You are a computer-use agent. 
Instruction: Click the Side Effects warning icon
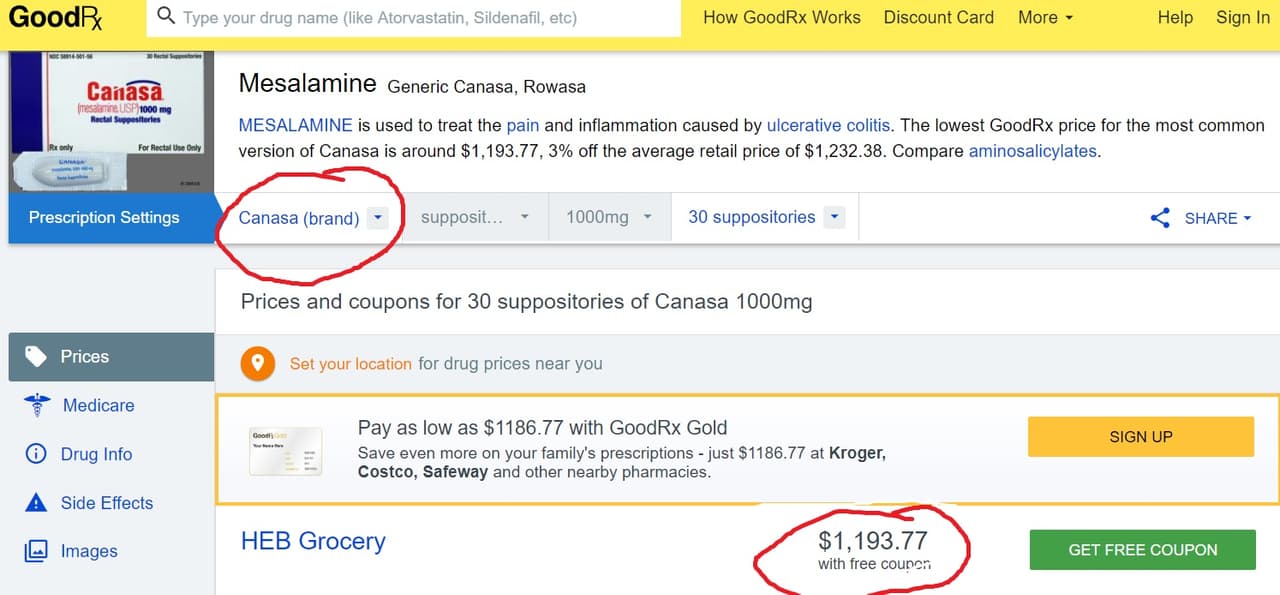[x=36, y=503]
